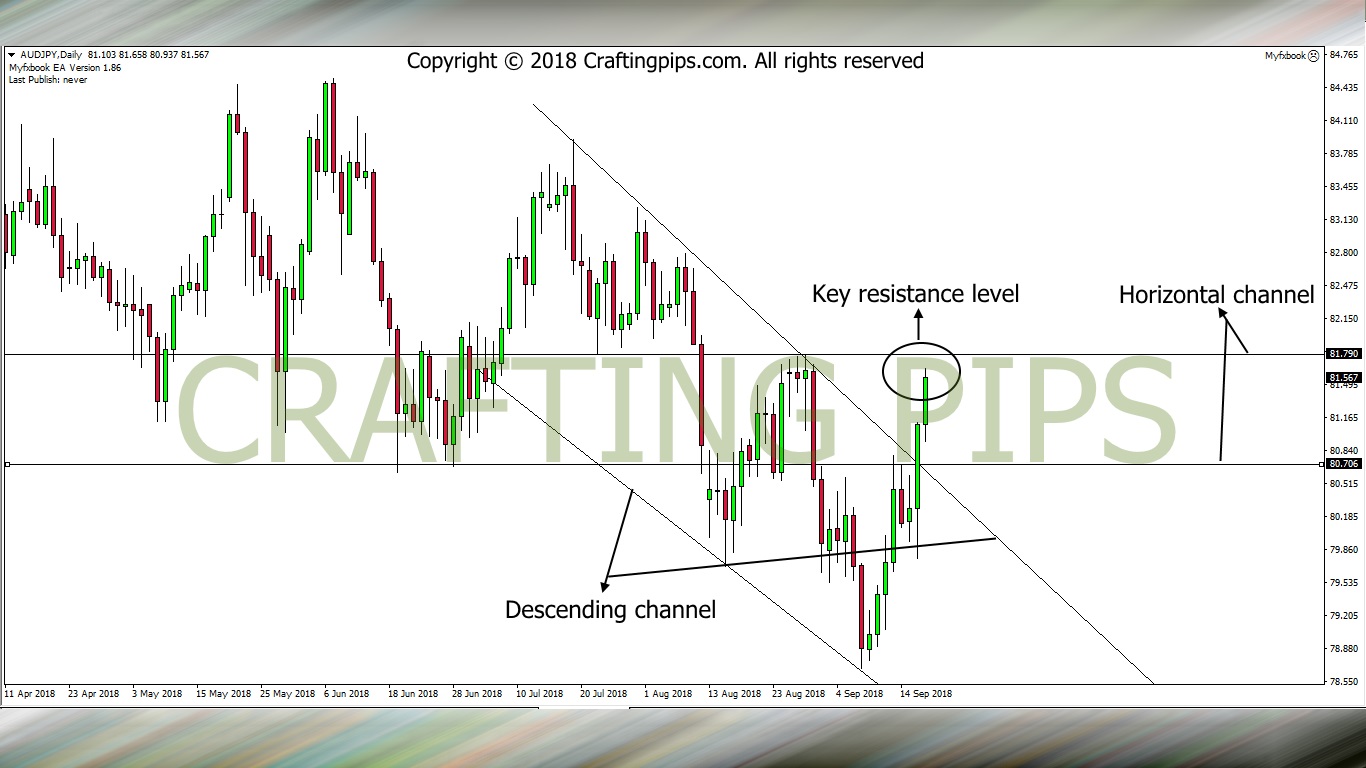Select the 'Key resistance level' text label
Image resolution: width=1366 pixels, height=768 pixels.
(x=915, y=294)
